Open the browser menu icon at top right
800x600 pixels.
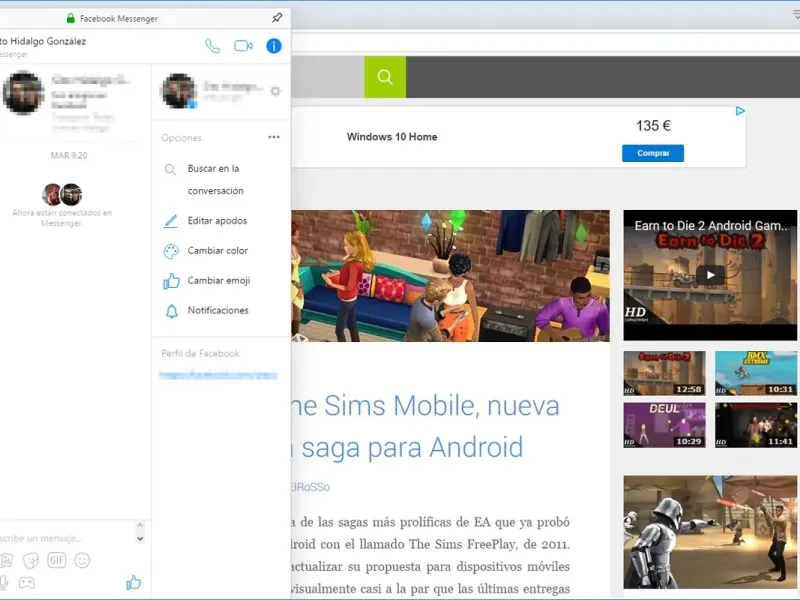click(x=796, y=14)
